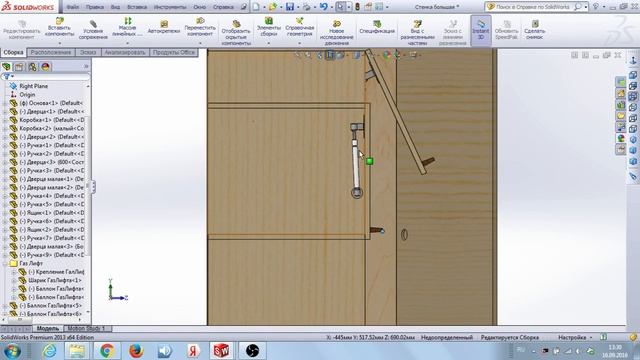Click the green drag handle in viewport

point(369,161)
